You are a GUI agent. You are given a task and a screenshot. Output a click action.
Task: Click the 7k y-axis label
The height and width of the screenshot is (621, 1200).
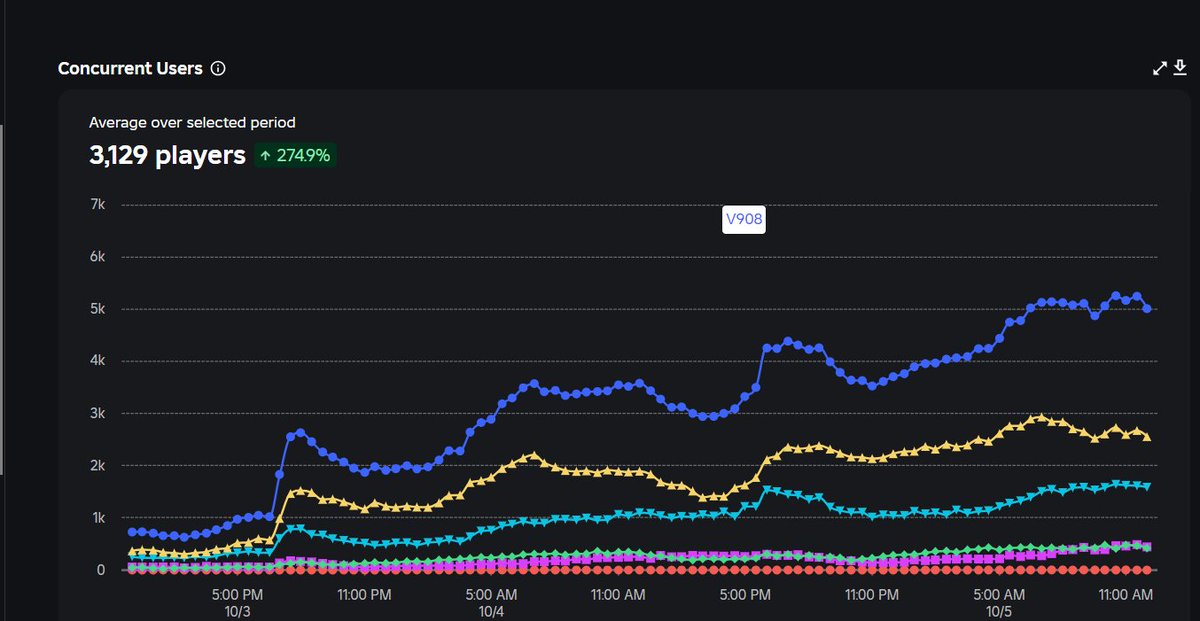coord(98,204)
